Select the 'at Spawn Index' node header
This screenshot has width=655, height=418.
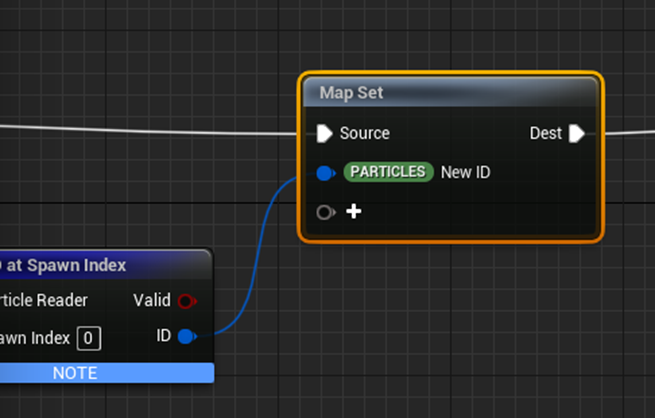tap(106, 265)
